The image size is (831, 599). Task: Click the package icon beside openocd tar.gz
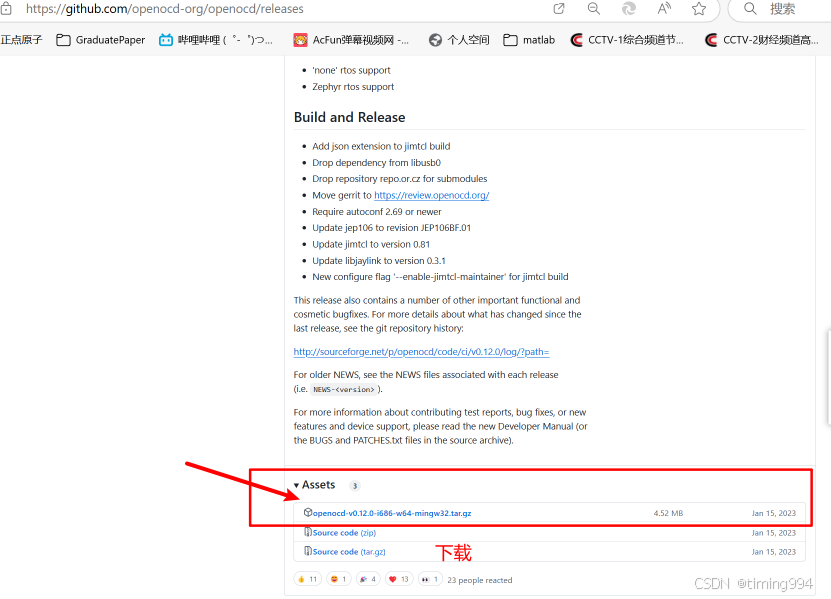(307, 513)
